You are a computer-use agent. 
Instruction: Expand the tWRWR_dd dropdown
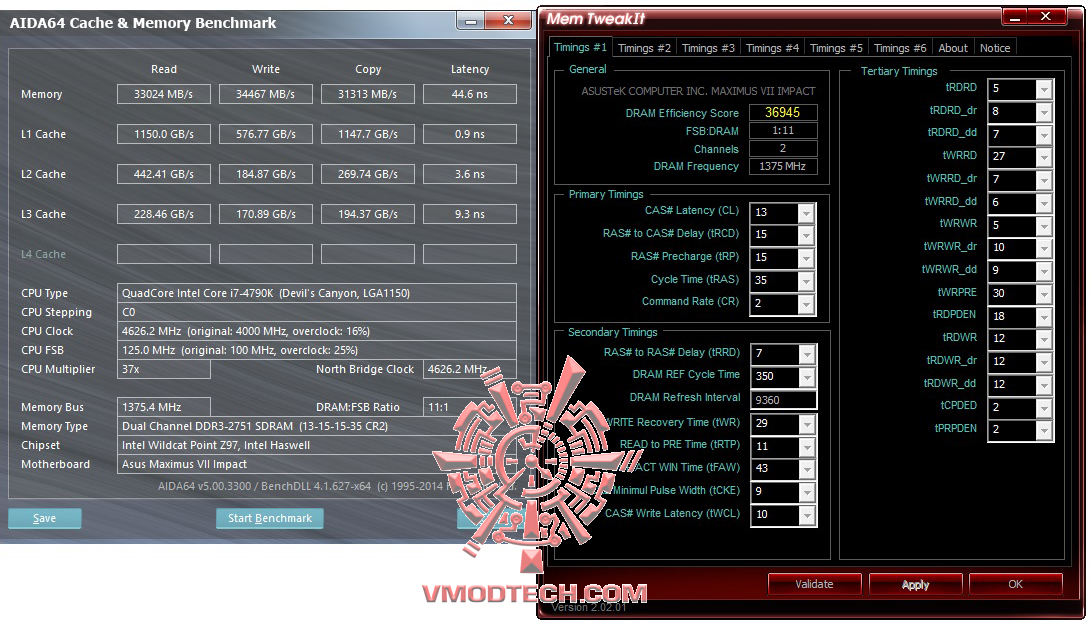[1043, 271]
